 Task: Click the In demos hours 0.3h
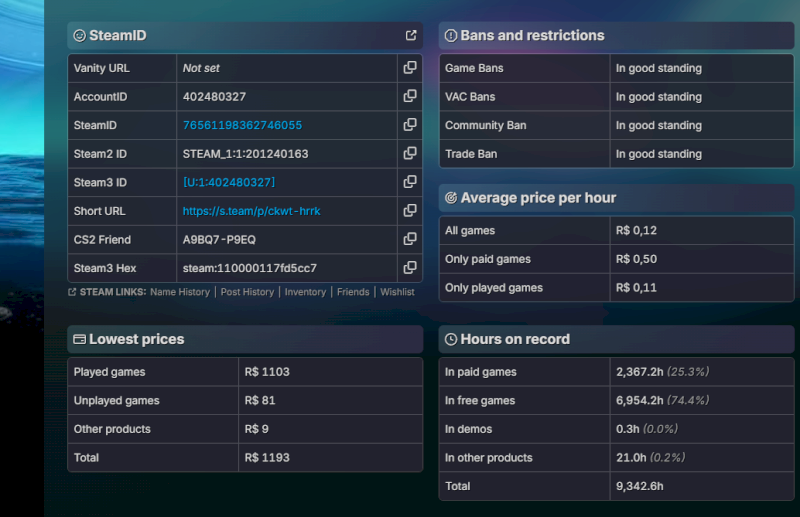(628, 429)
